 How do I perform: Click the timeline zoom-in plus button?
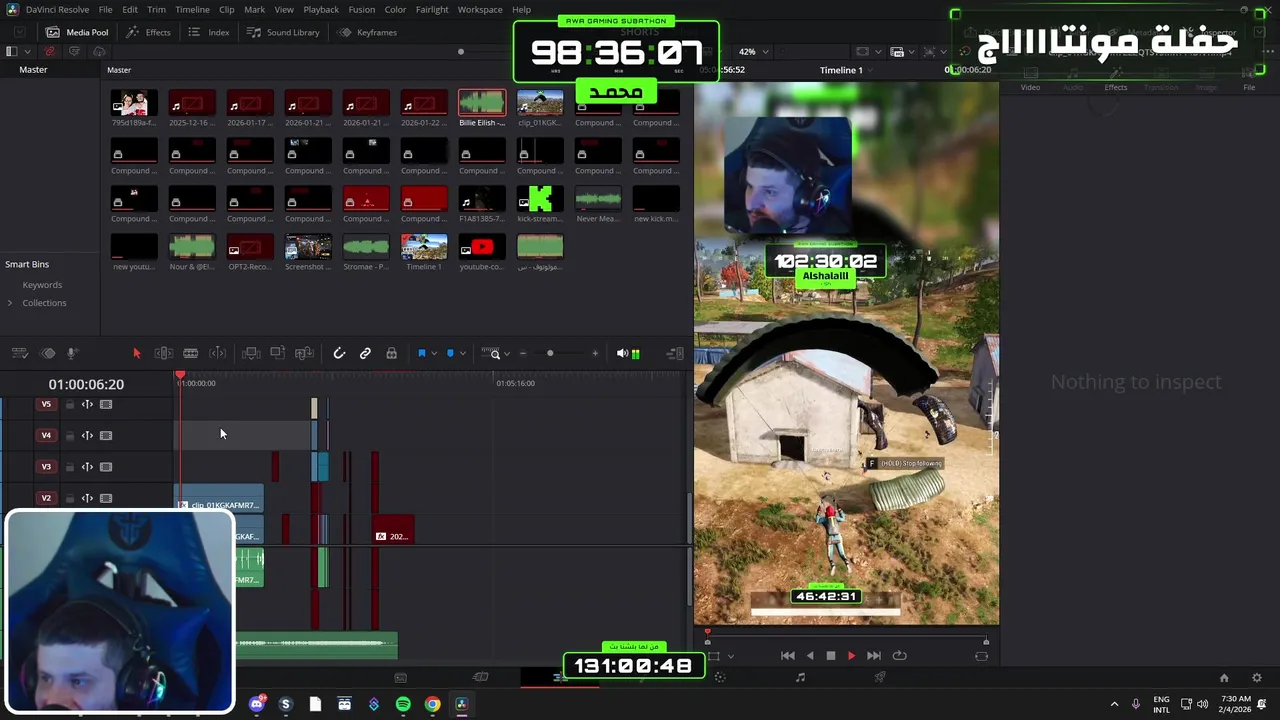point(595,353)
